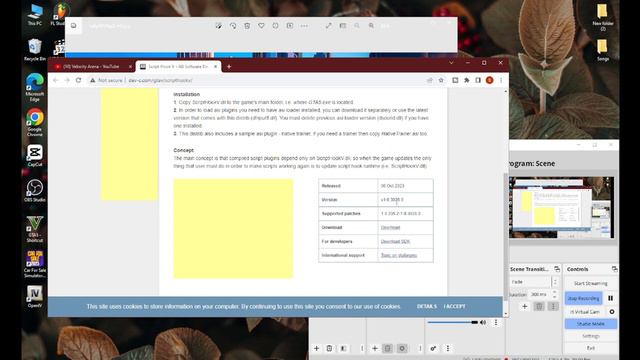
Task: Toggle the Chrome side panel icon
Action: point(478,80)
